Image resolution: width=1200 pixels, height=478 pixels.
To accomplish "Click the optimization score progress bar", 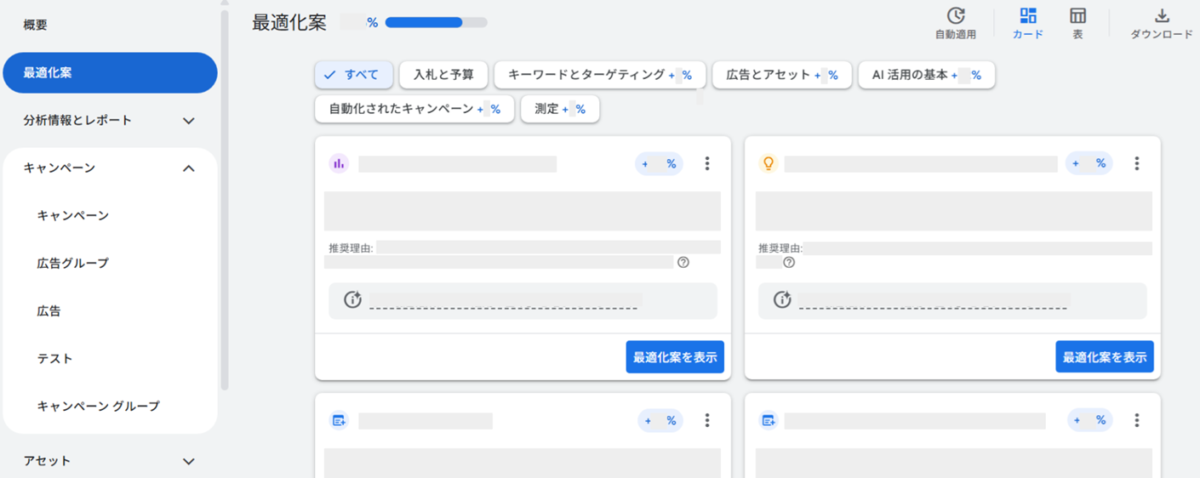I will 436,22.
